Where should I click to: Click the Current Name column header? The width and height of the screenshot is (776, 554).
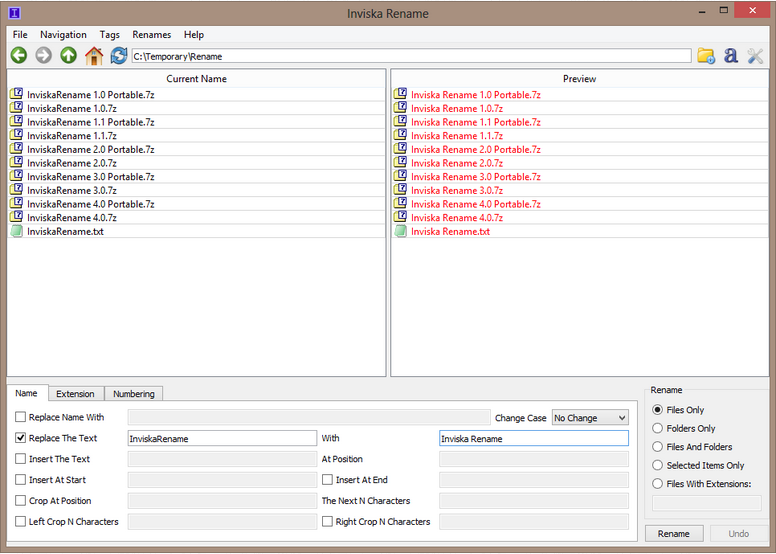[196, 78]
